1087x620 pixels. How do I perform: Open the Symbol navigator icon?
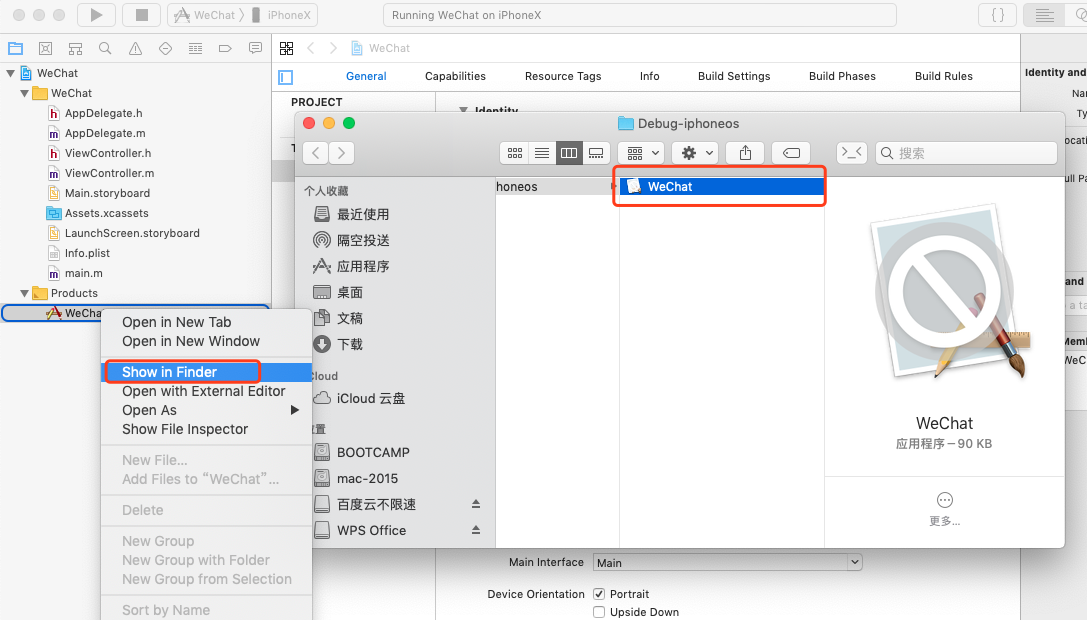(75, 48)
